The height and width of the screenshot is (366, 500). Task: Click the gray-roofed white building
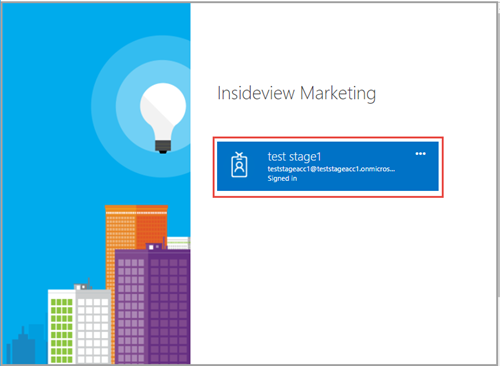[x=93, y=327]
